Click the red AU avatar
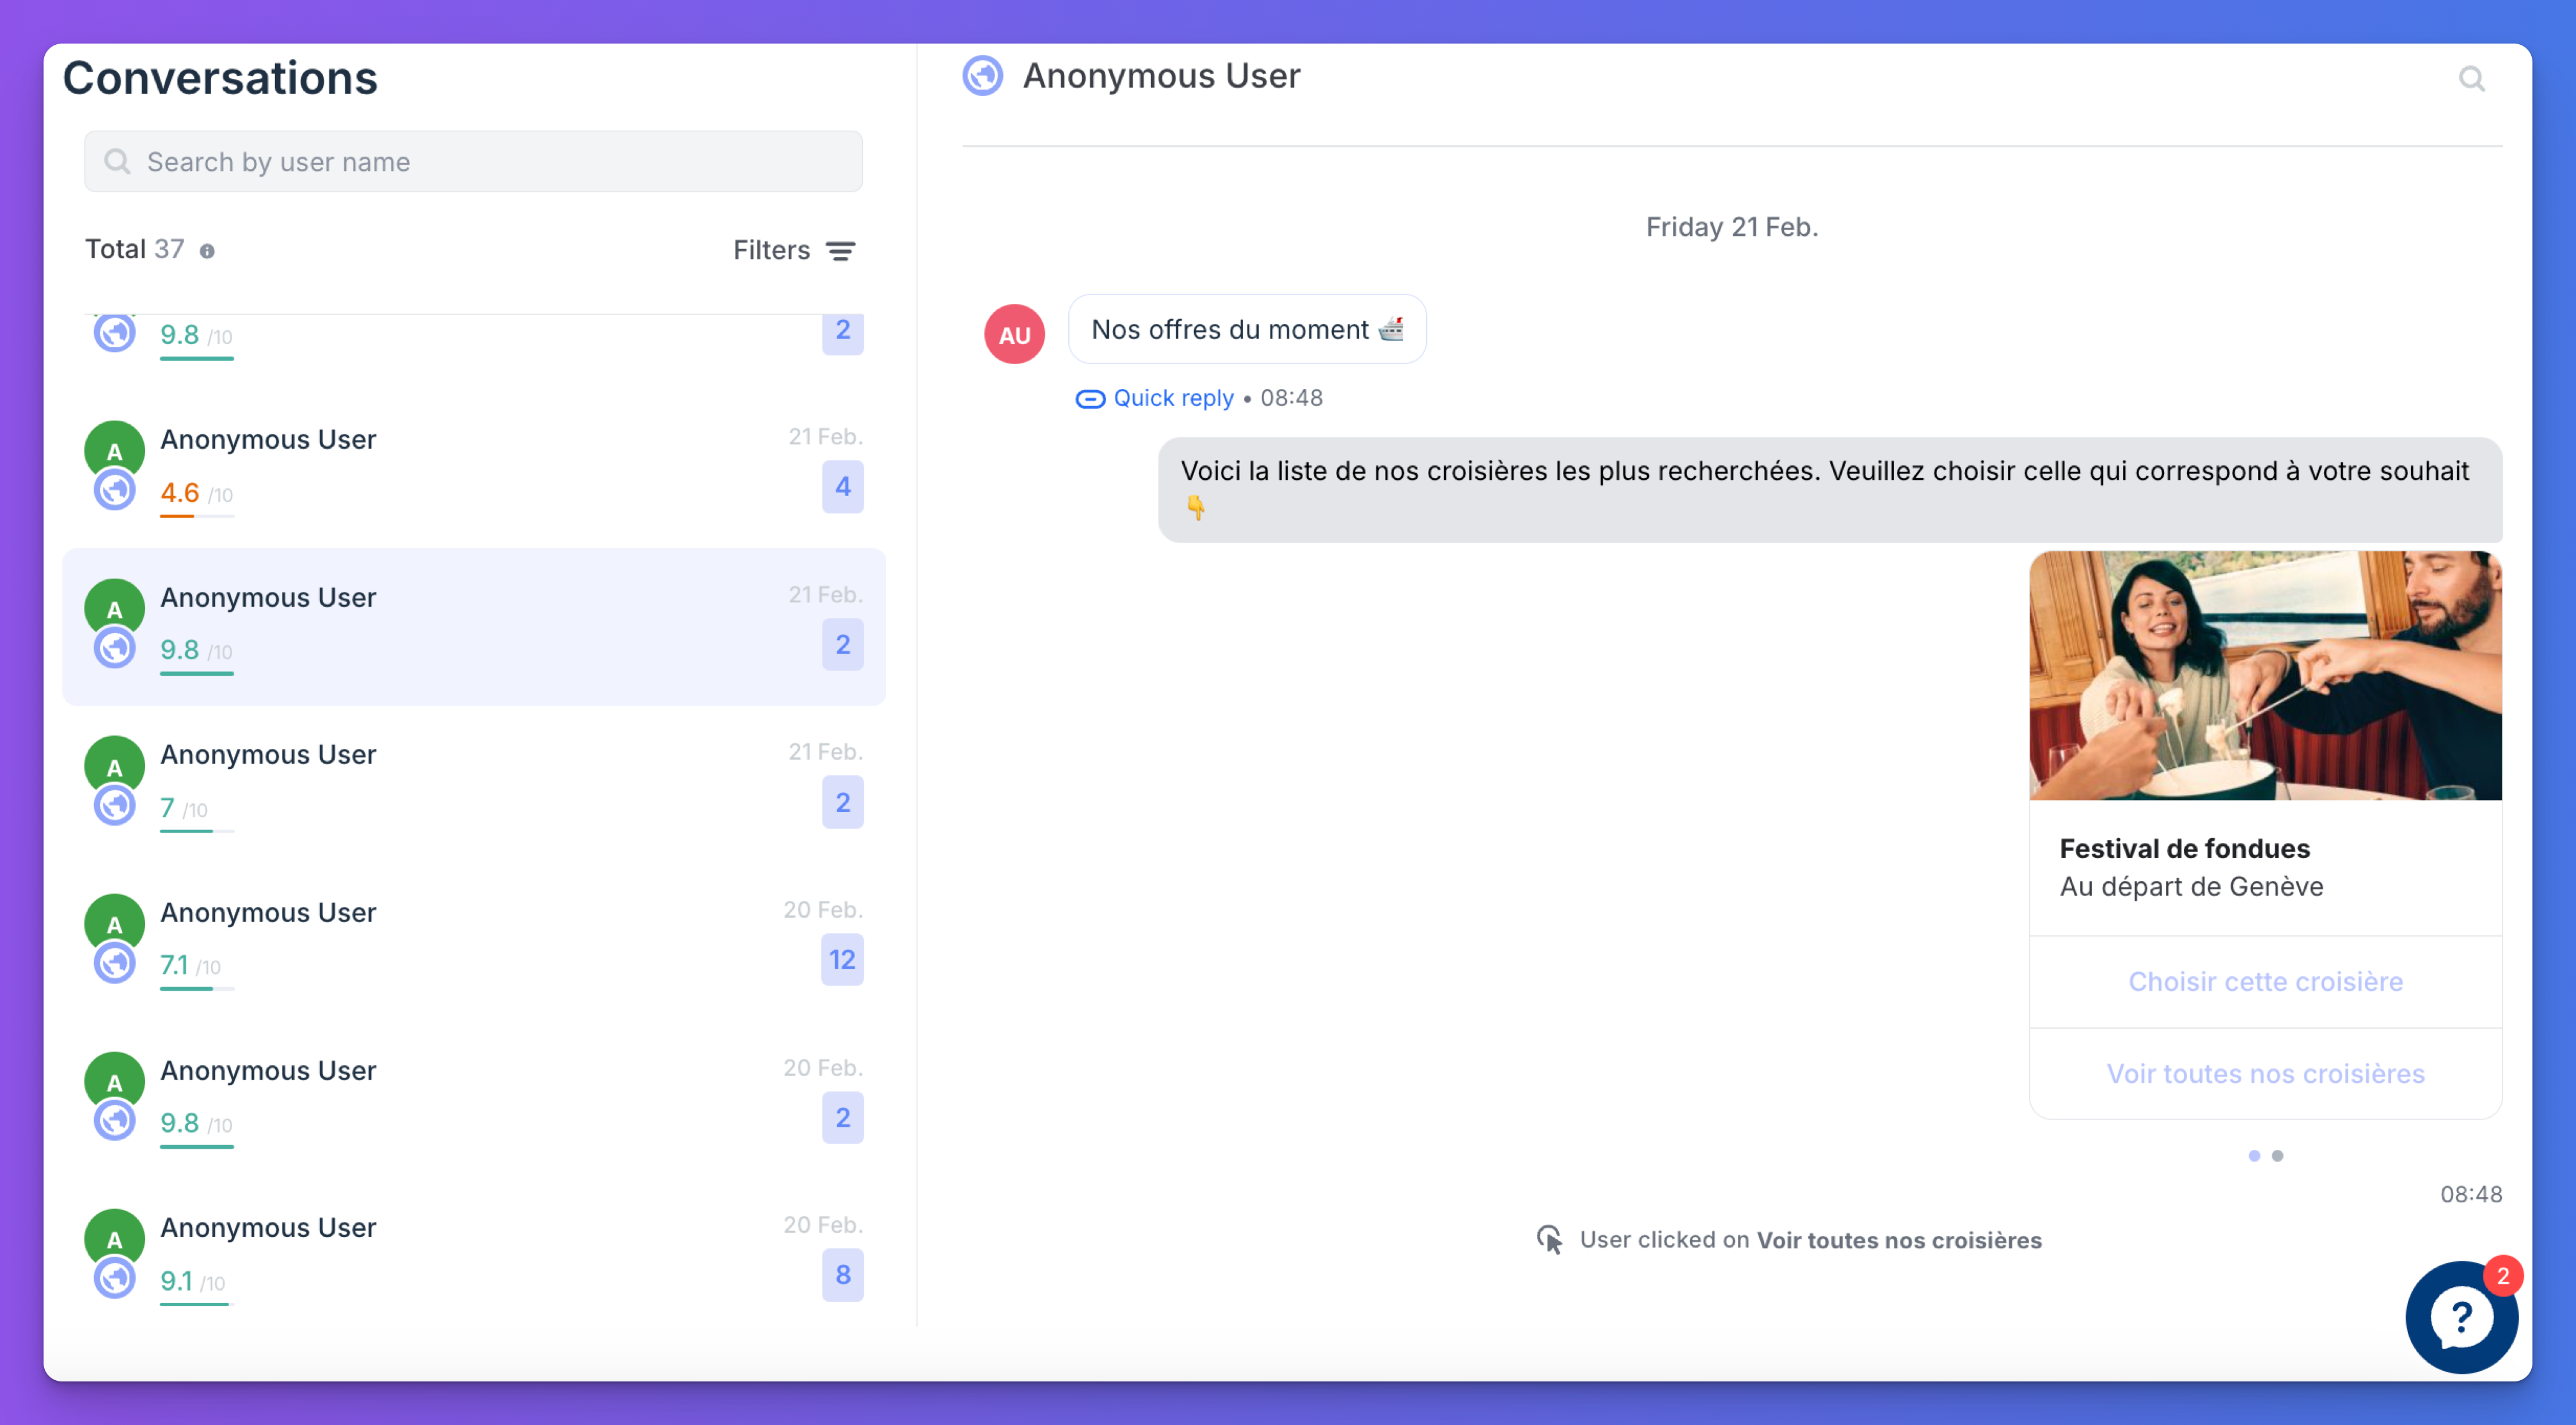This screenshot has height=1425, width=2576. click(x=1014, y=334)
